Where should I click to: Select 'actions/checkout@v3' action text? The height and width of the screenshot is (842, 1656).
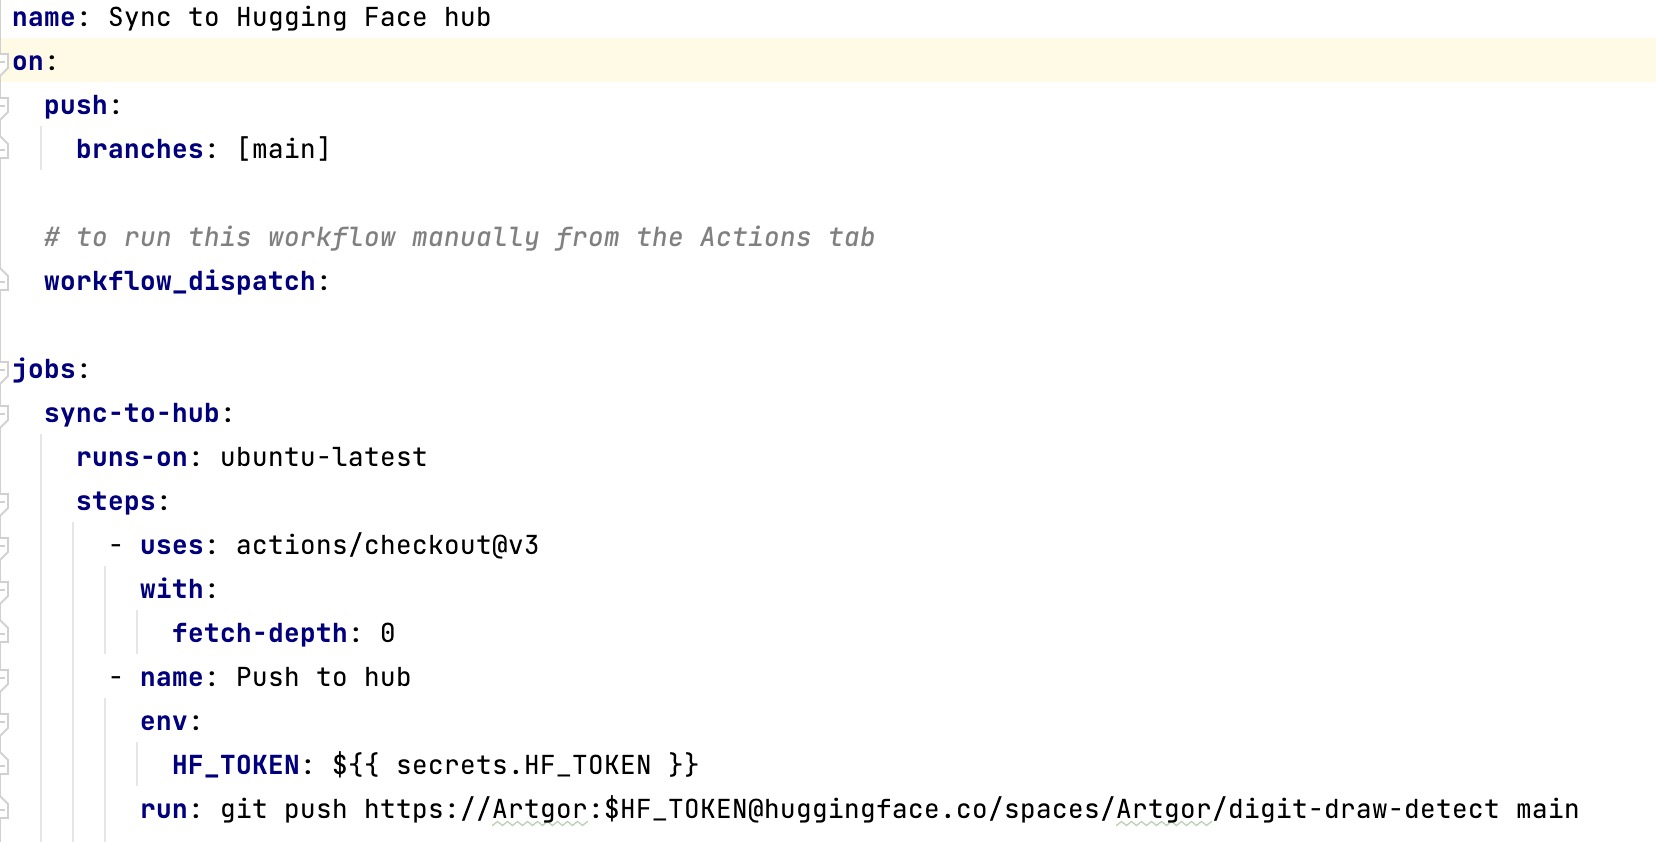(387, 546)
